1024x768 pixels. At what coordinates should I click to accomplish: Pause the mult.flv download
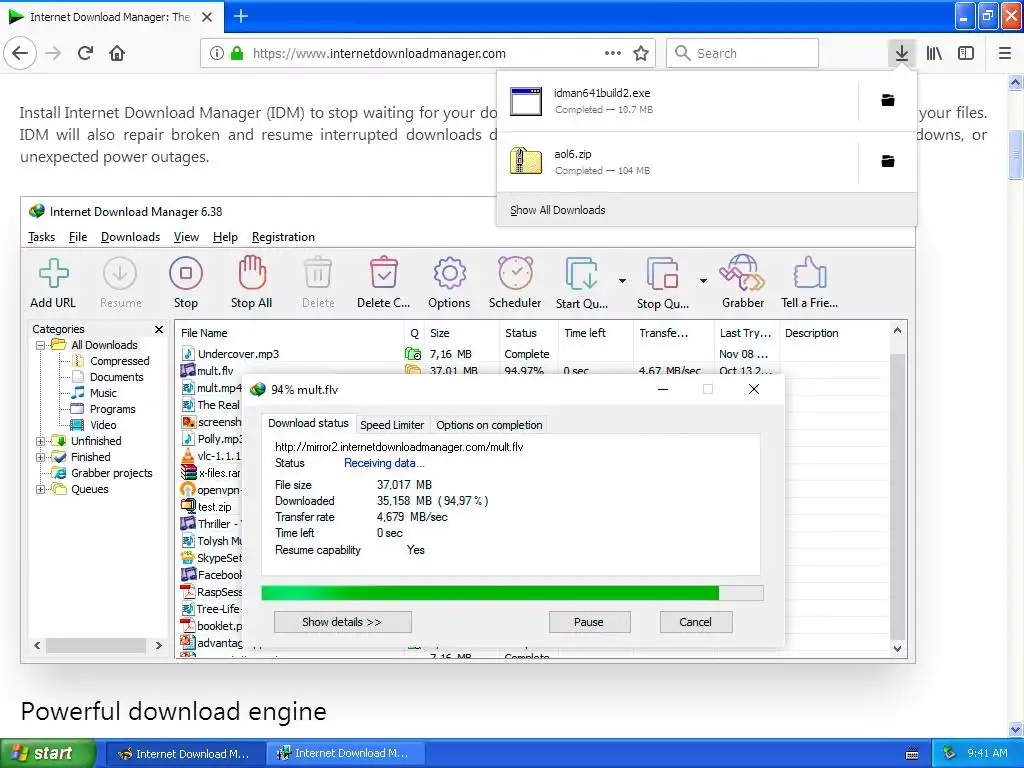coord(589,622)
